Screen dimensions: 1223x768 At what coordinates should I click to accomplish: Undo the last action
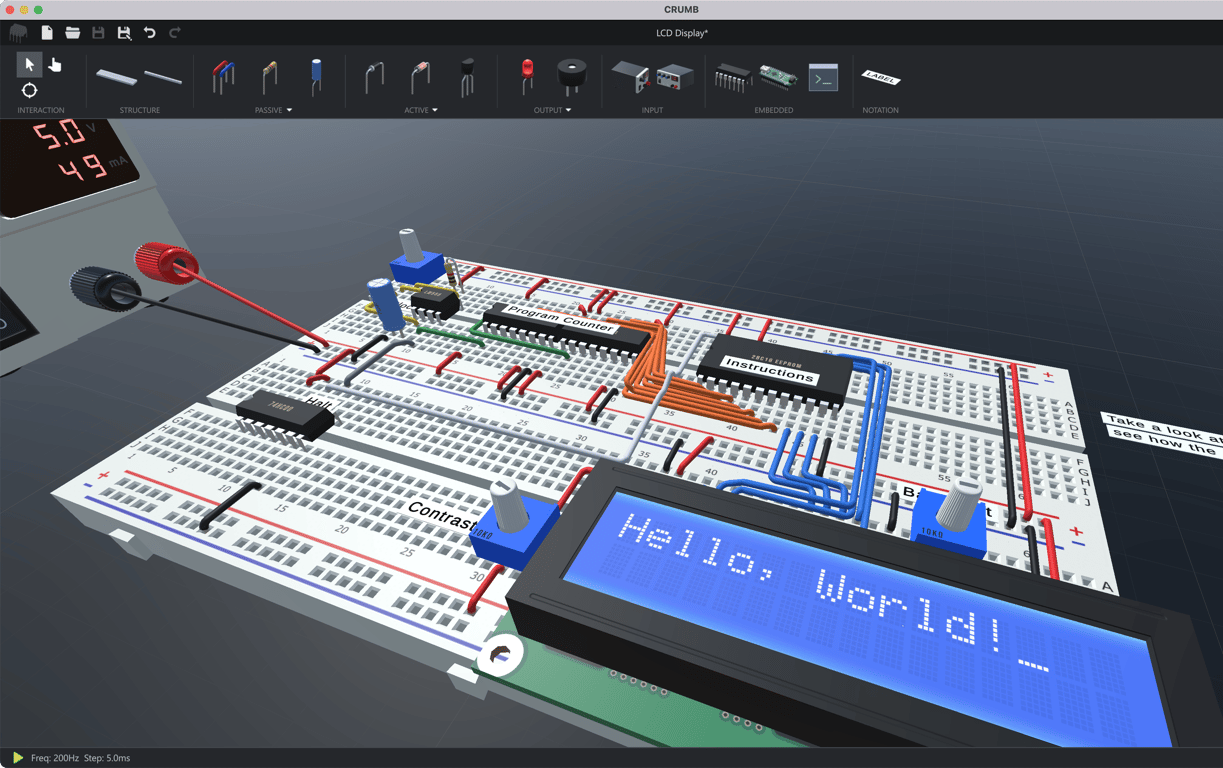[x=149, y=33]
